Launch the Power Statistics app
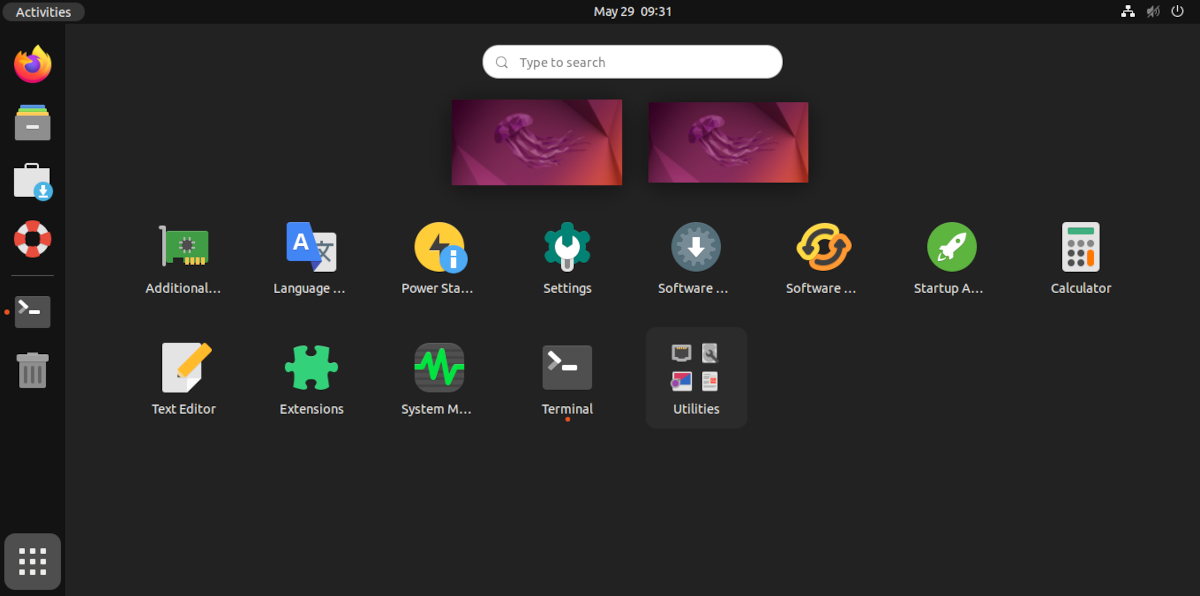Screen dimensions: 1200x596 [439, 247]
